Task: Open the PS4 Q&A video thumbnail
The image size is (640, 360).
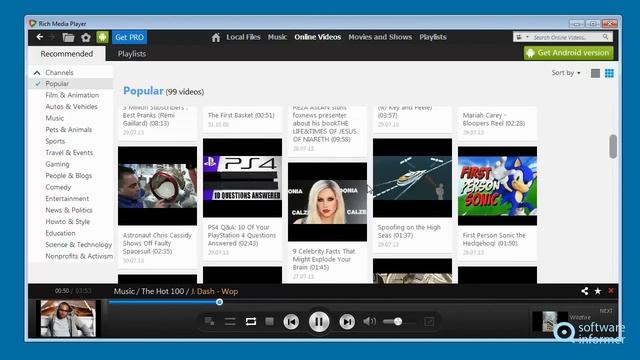Action: [x=242, y=178]
